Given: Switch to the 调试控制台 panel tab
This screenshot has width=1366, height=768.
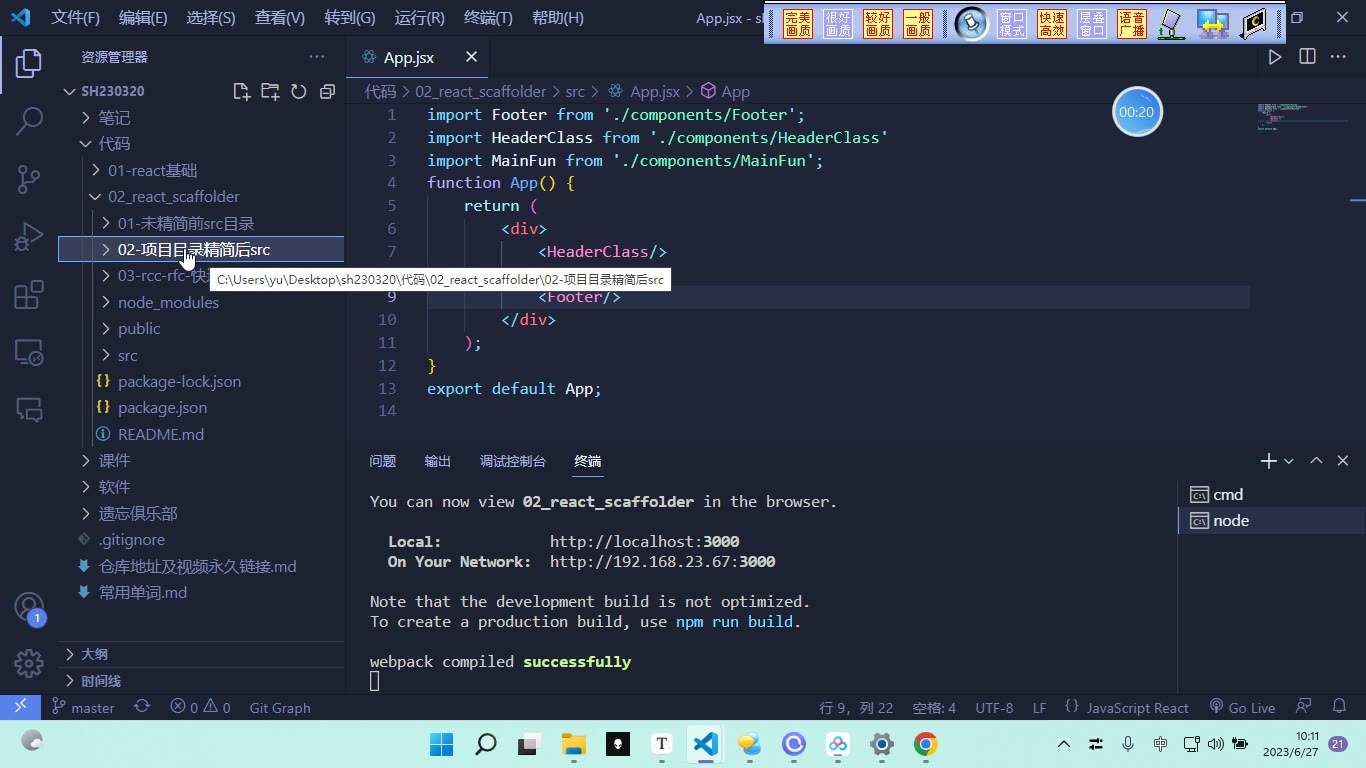Looking at the screenshot, I should point(513,461).
